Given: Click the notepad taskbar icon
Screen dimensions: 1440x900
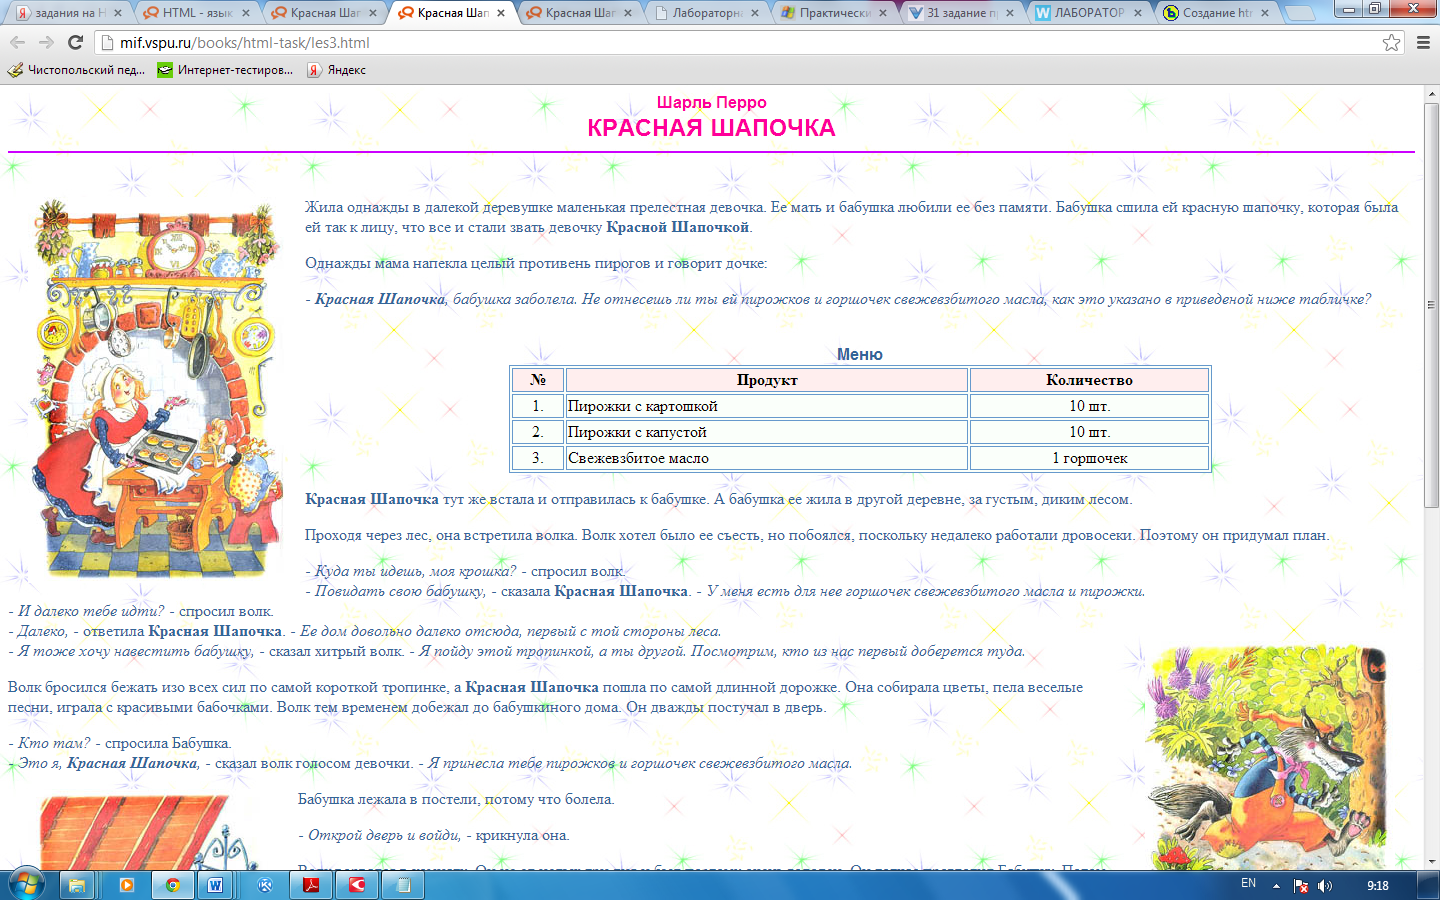Looking at the screenshot, I should 403,885.
